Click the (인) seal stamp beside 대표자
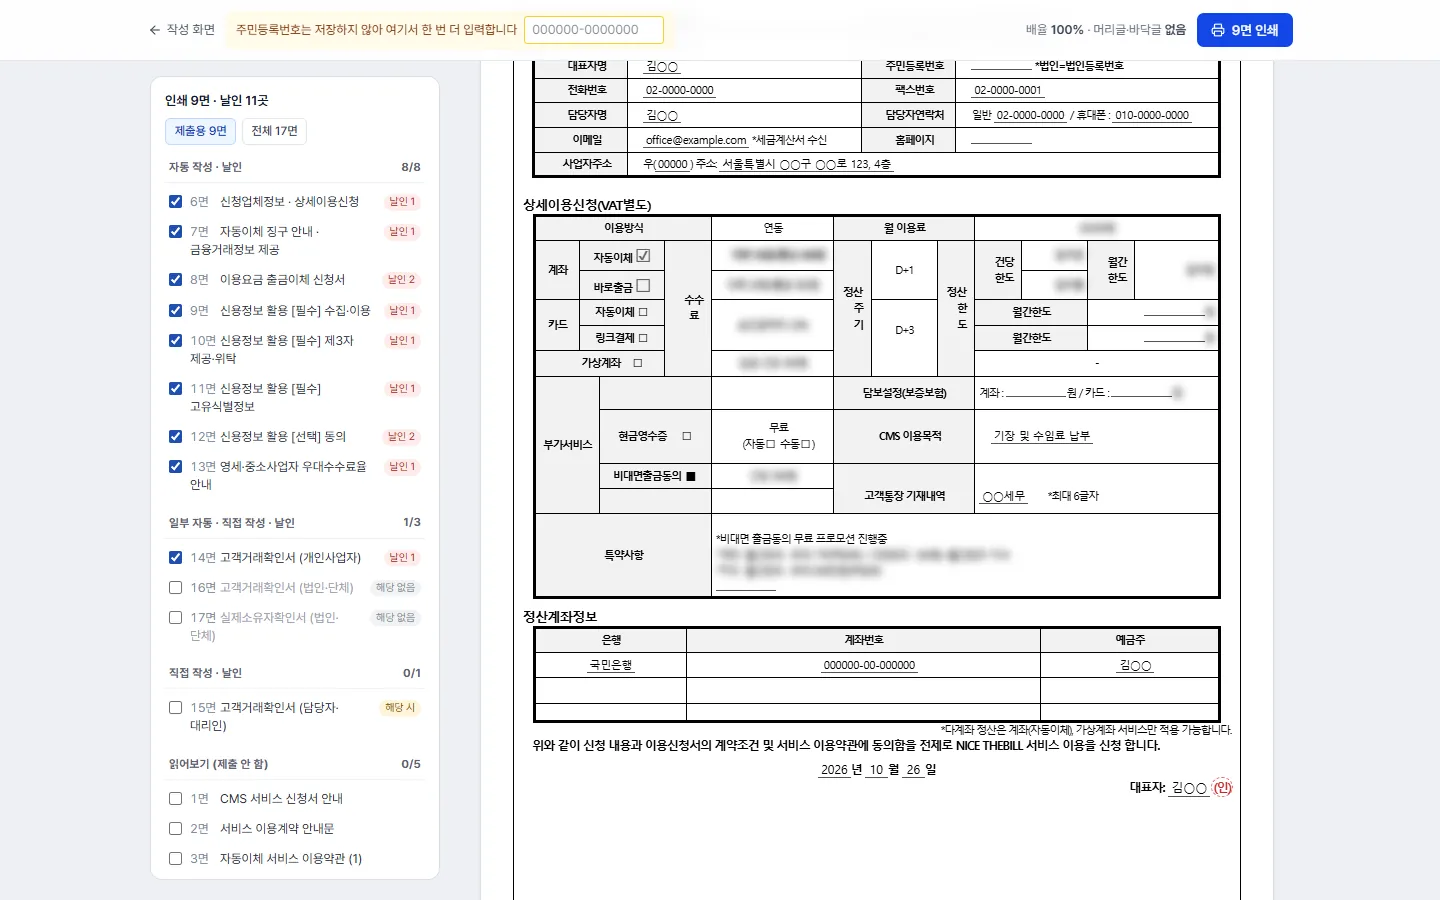Image resolution: width=1440 pixels, height=900 pixels. [1222, 788]
